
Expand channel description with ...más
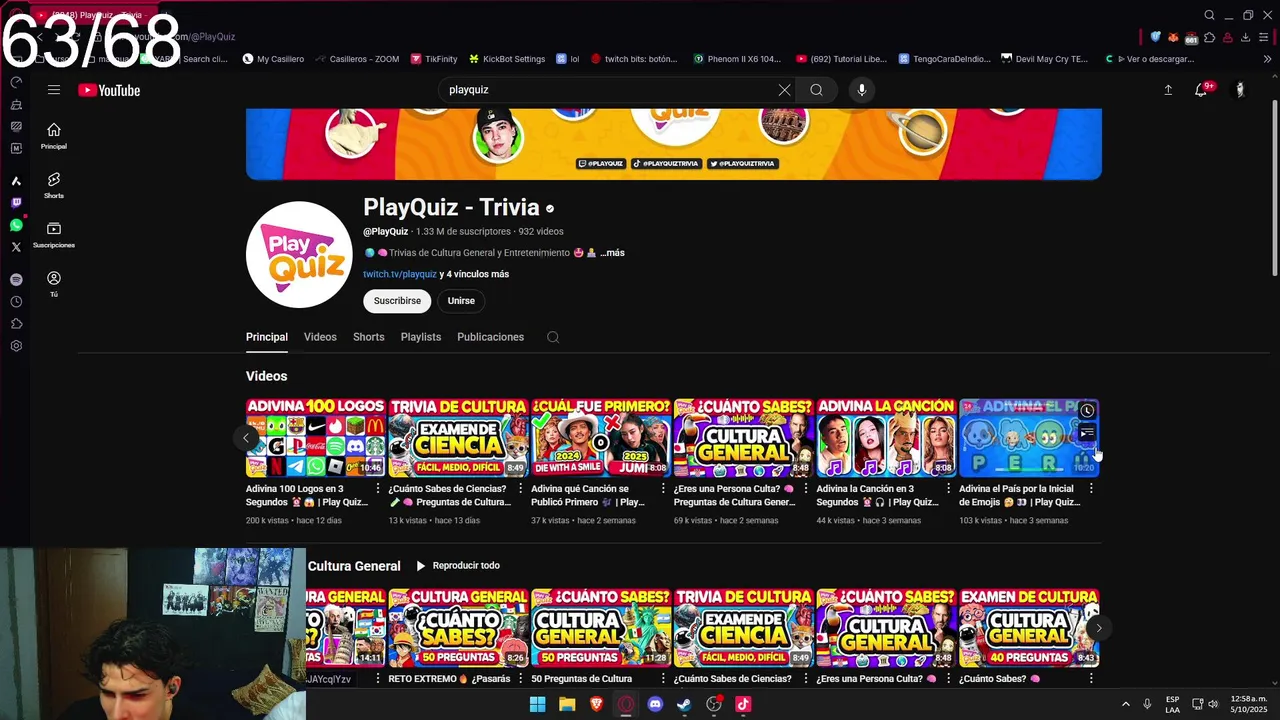click(612, 253)
